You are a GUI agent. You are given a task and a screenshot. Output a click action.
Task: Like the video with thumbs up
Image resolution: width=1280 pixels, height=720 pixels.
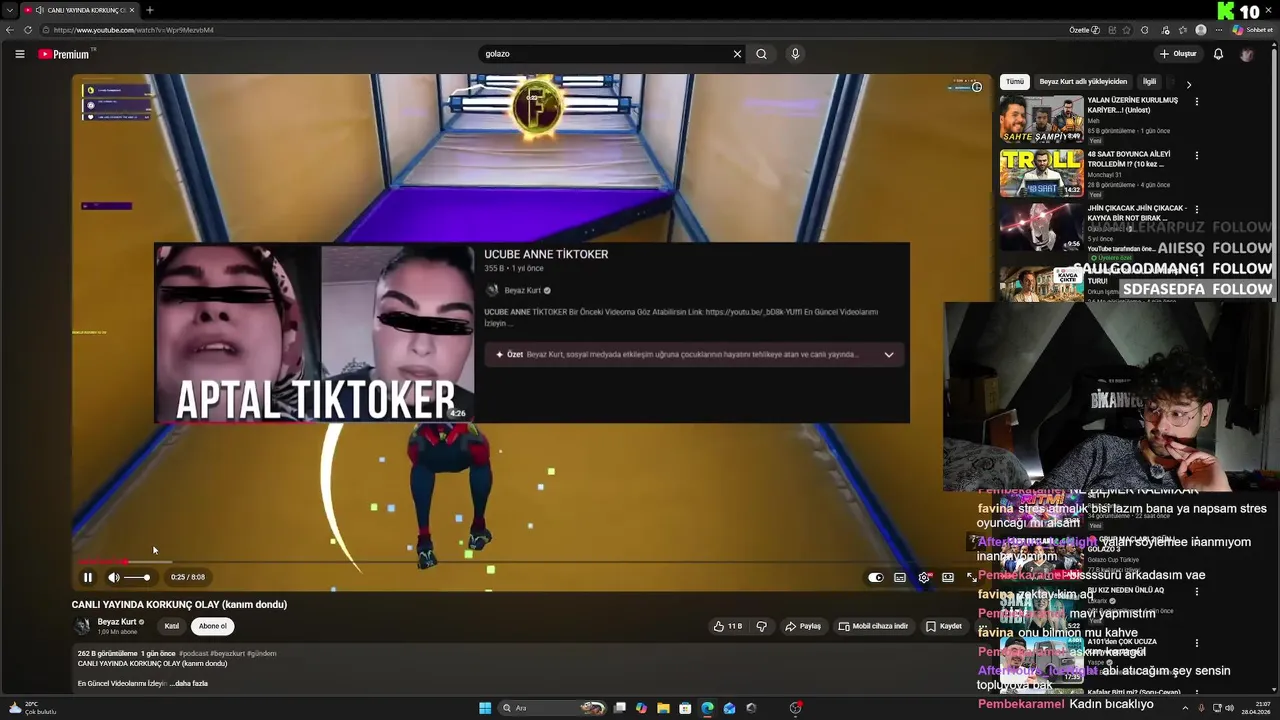tap(727, 626)
